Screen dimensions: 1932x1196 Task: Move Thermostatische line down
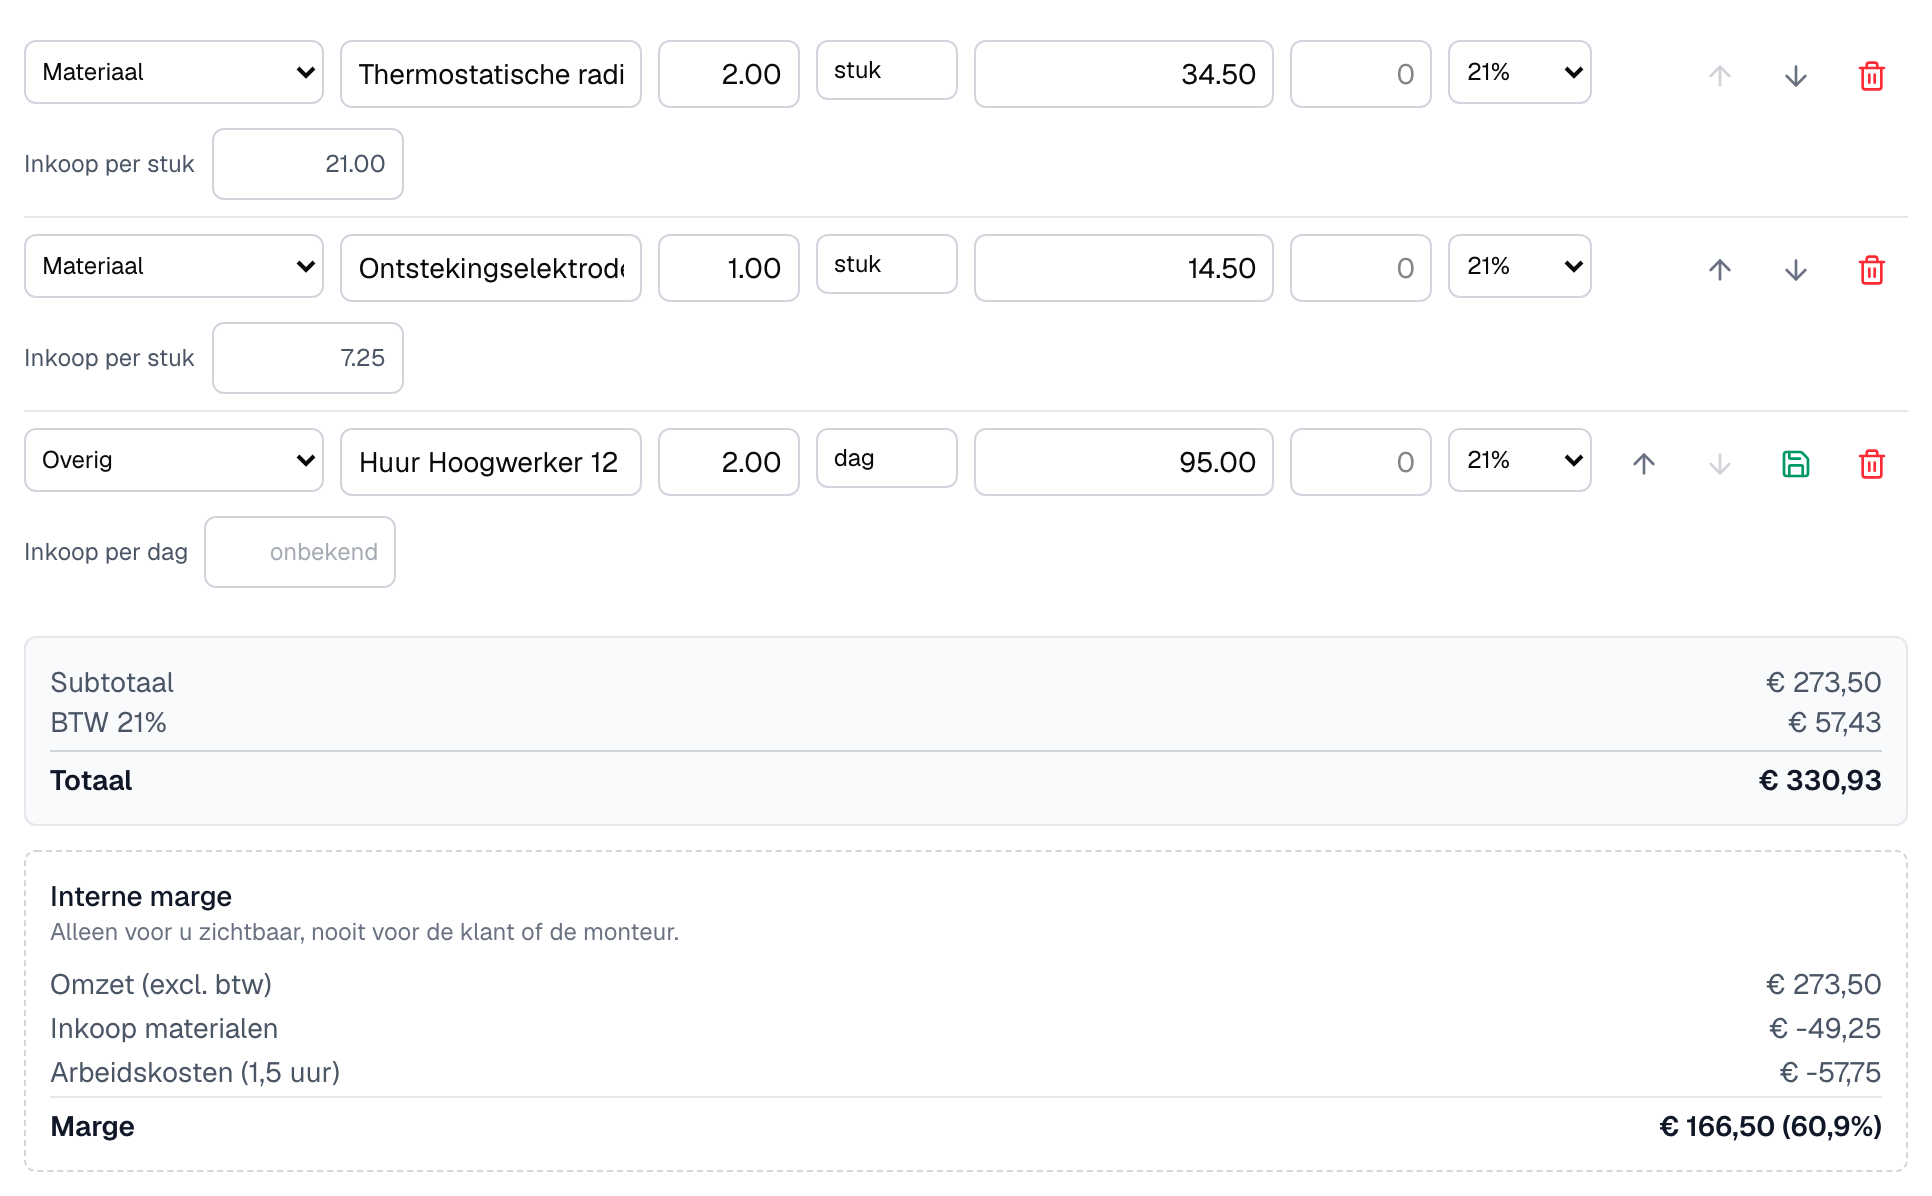(1795, 76)
